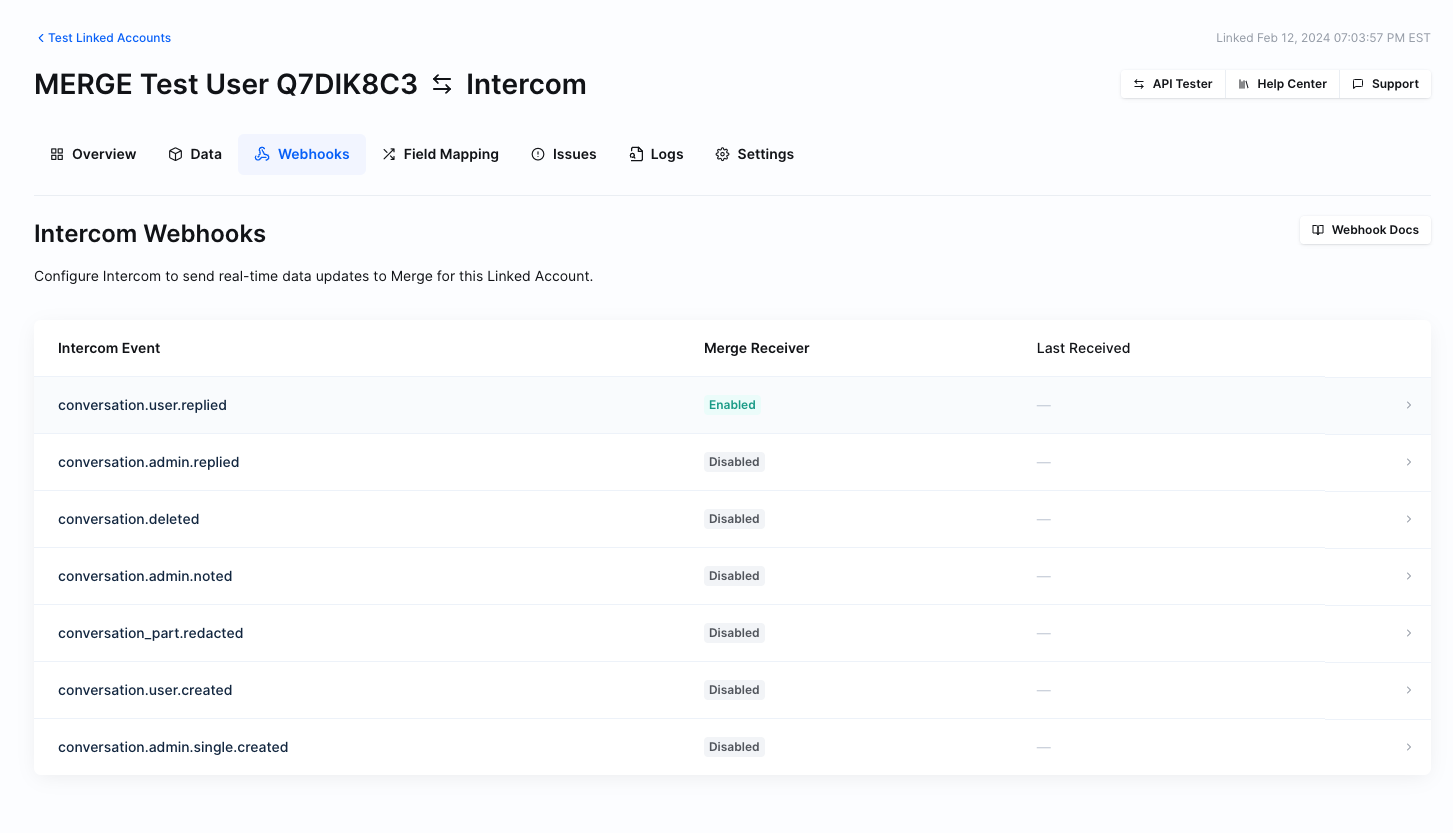Expand the conversation.admin.single.created row chevron
This screenshot has width=1453, height=833.
[1408, 747]
